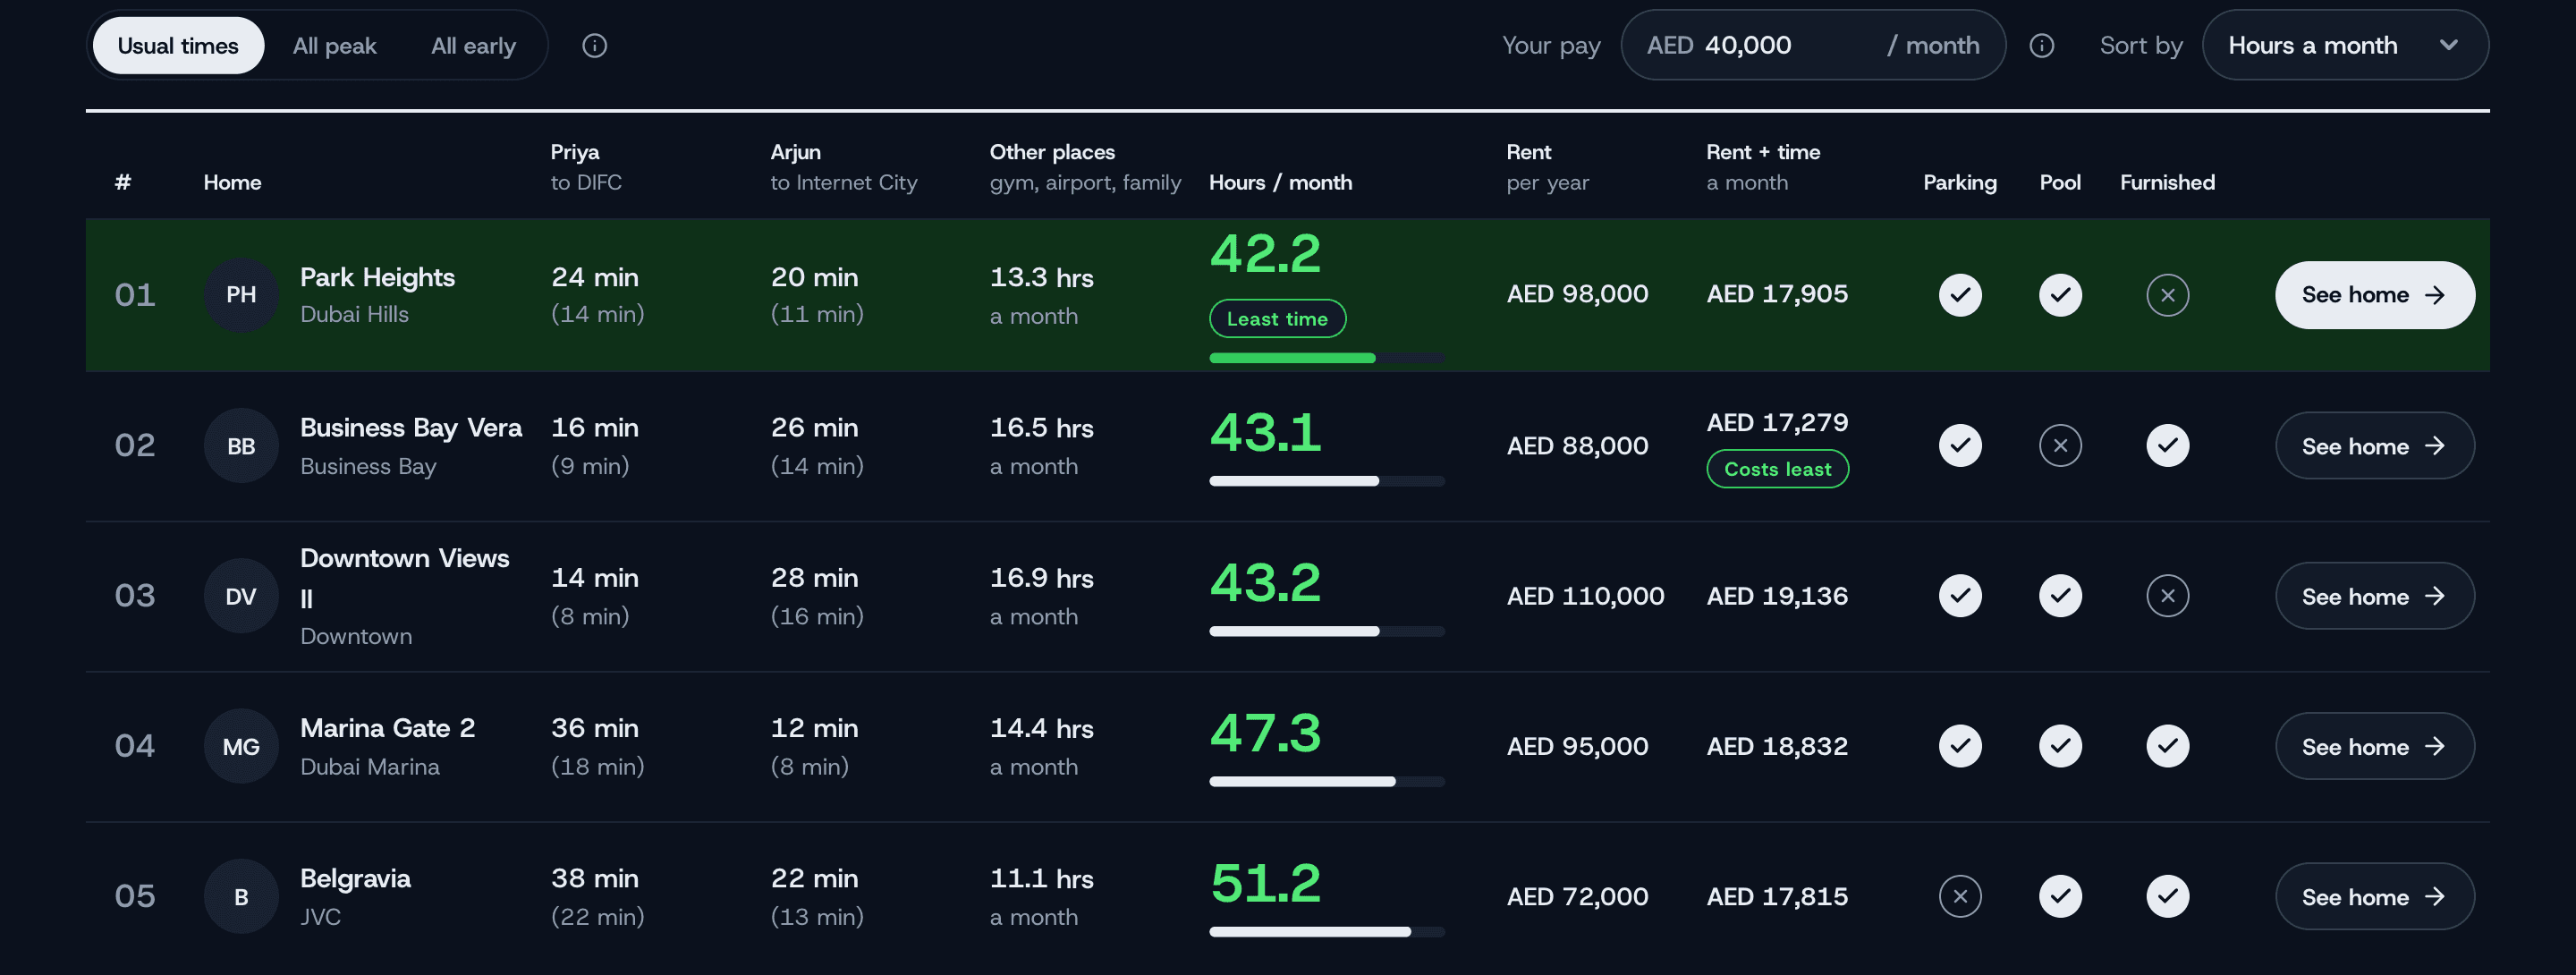Click the Marina Gate 2 home name
Image resolution: width=2576 pixels, height=975 pixels.
pyautogui.click(x=387, y=728)
